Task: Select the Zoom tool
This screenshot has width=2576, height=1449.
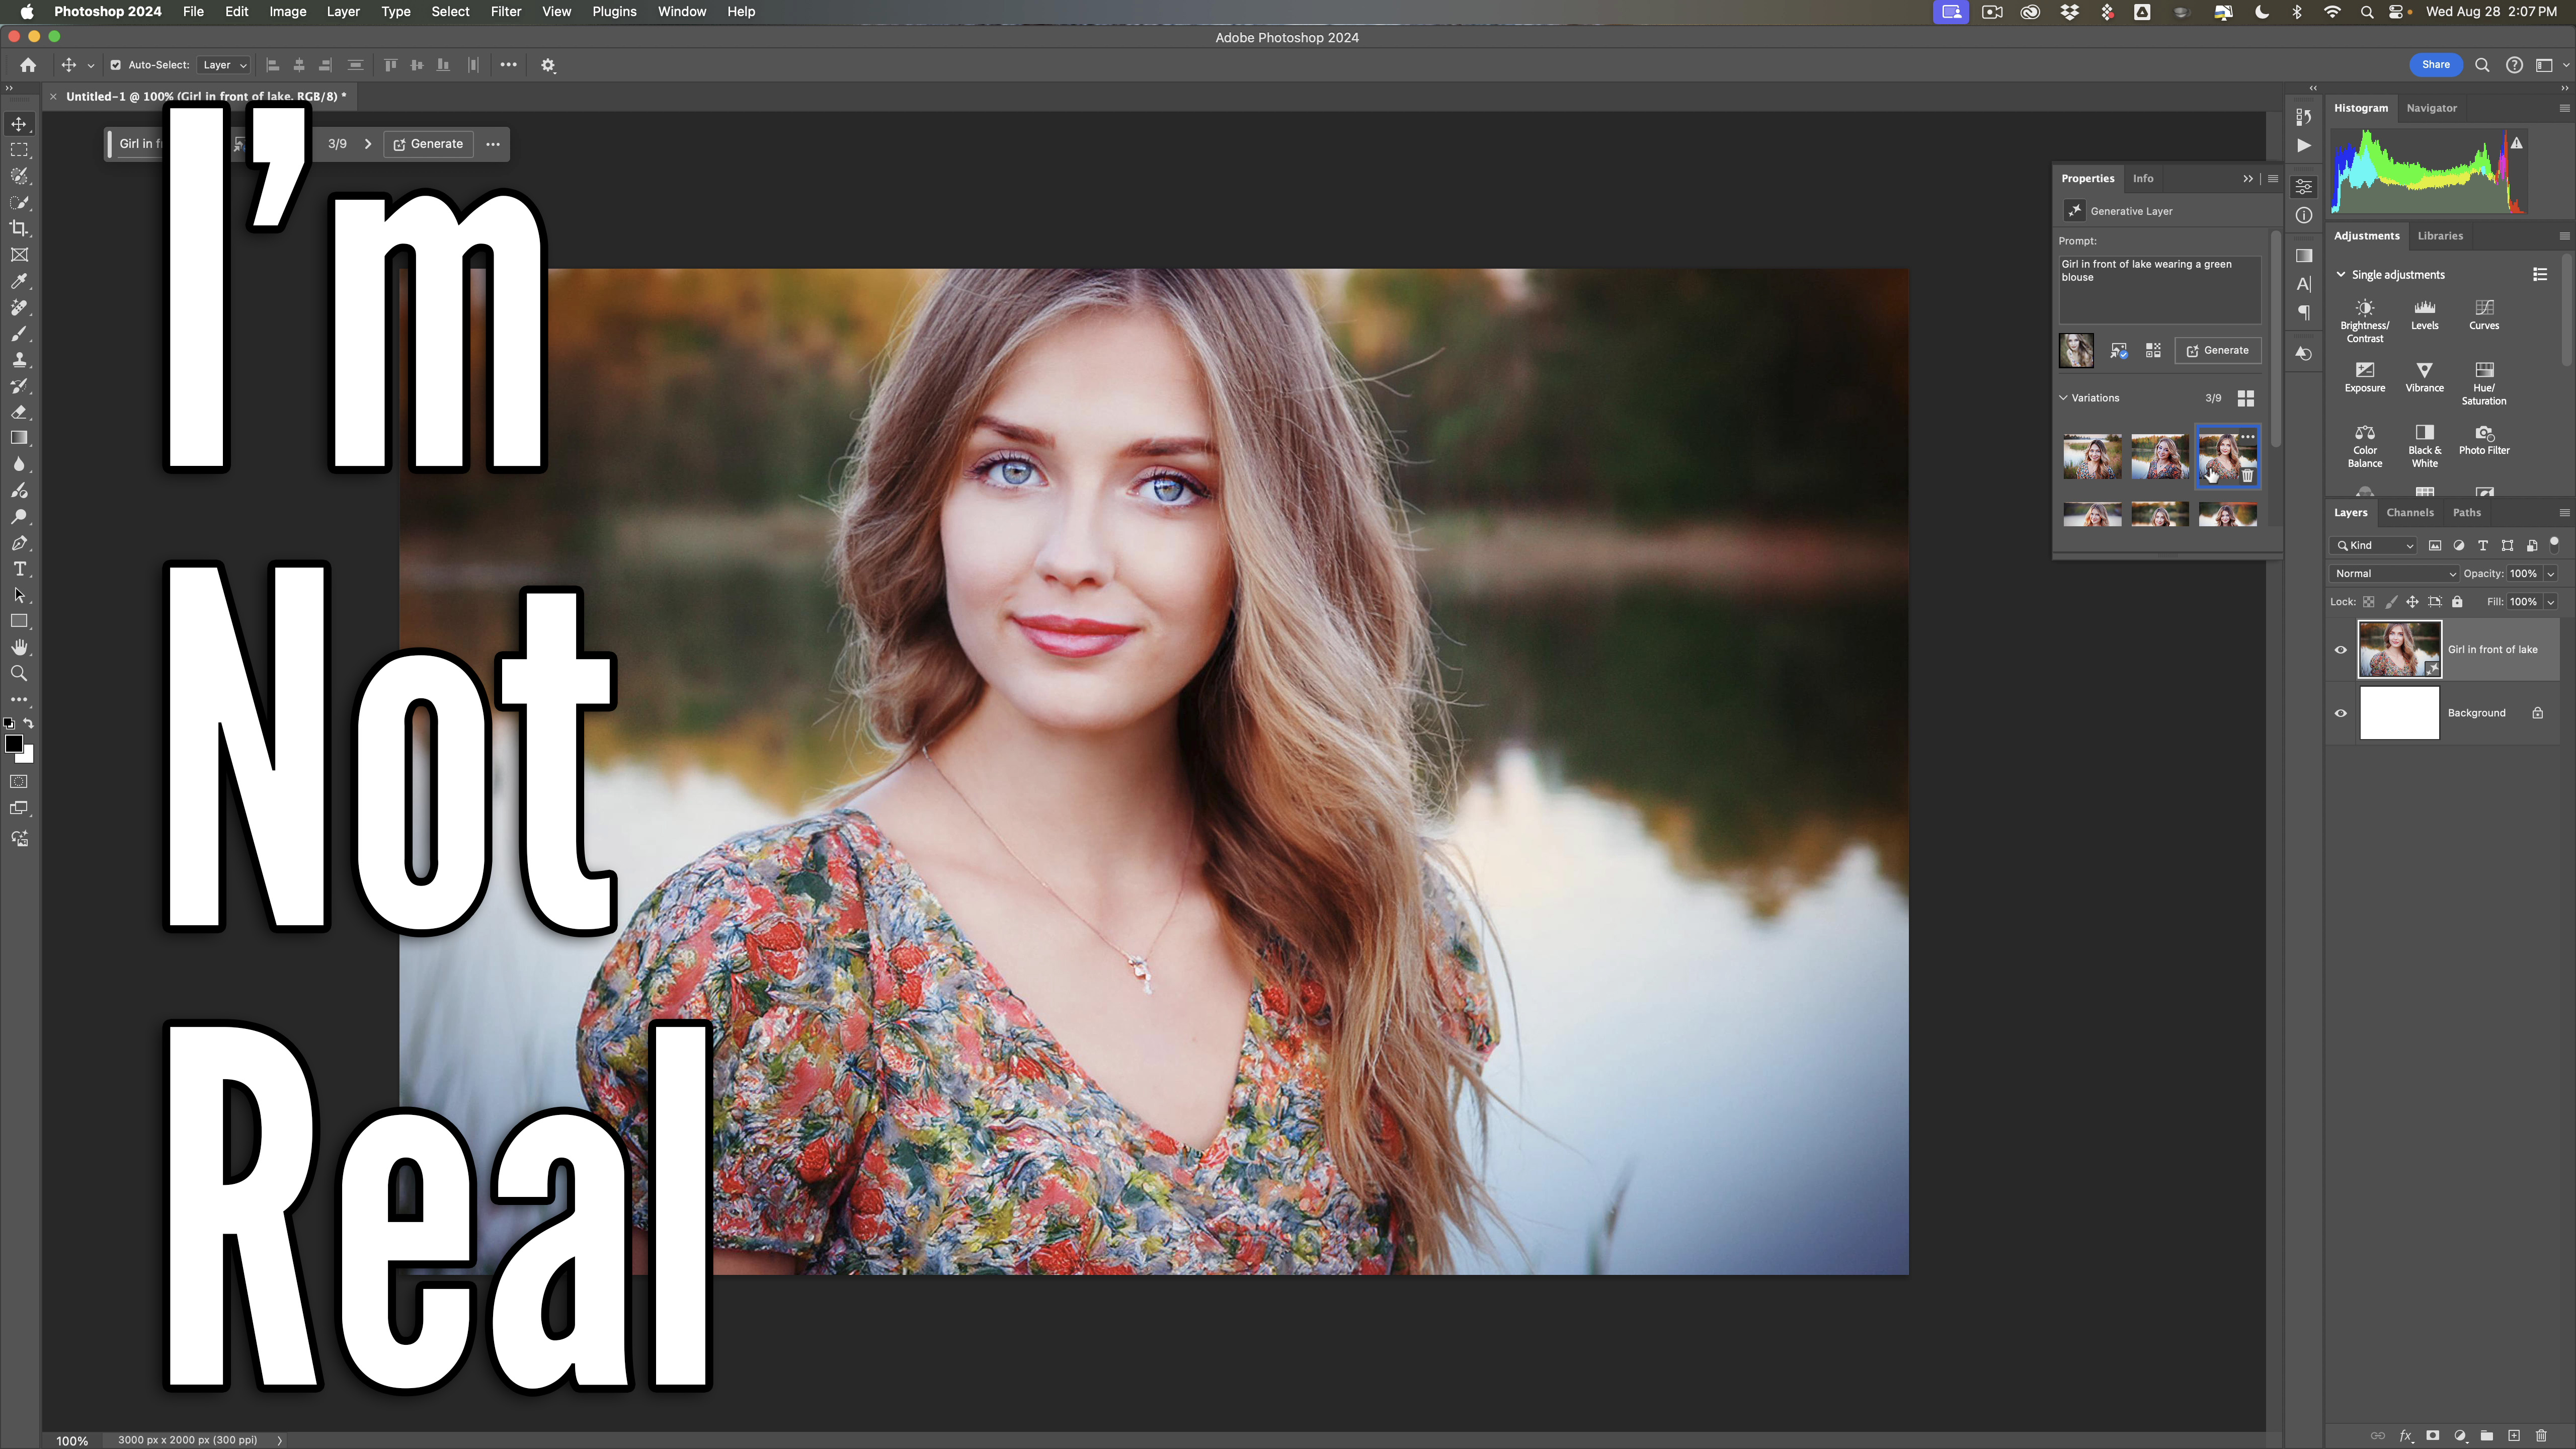Action: (x=19, y=673)
